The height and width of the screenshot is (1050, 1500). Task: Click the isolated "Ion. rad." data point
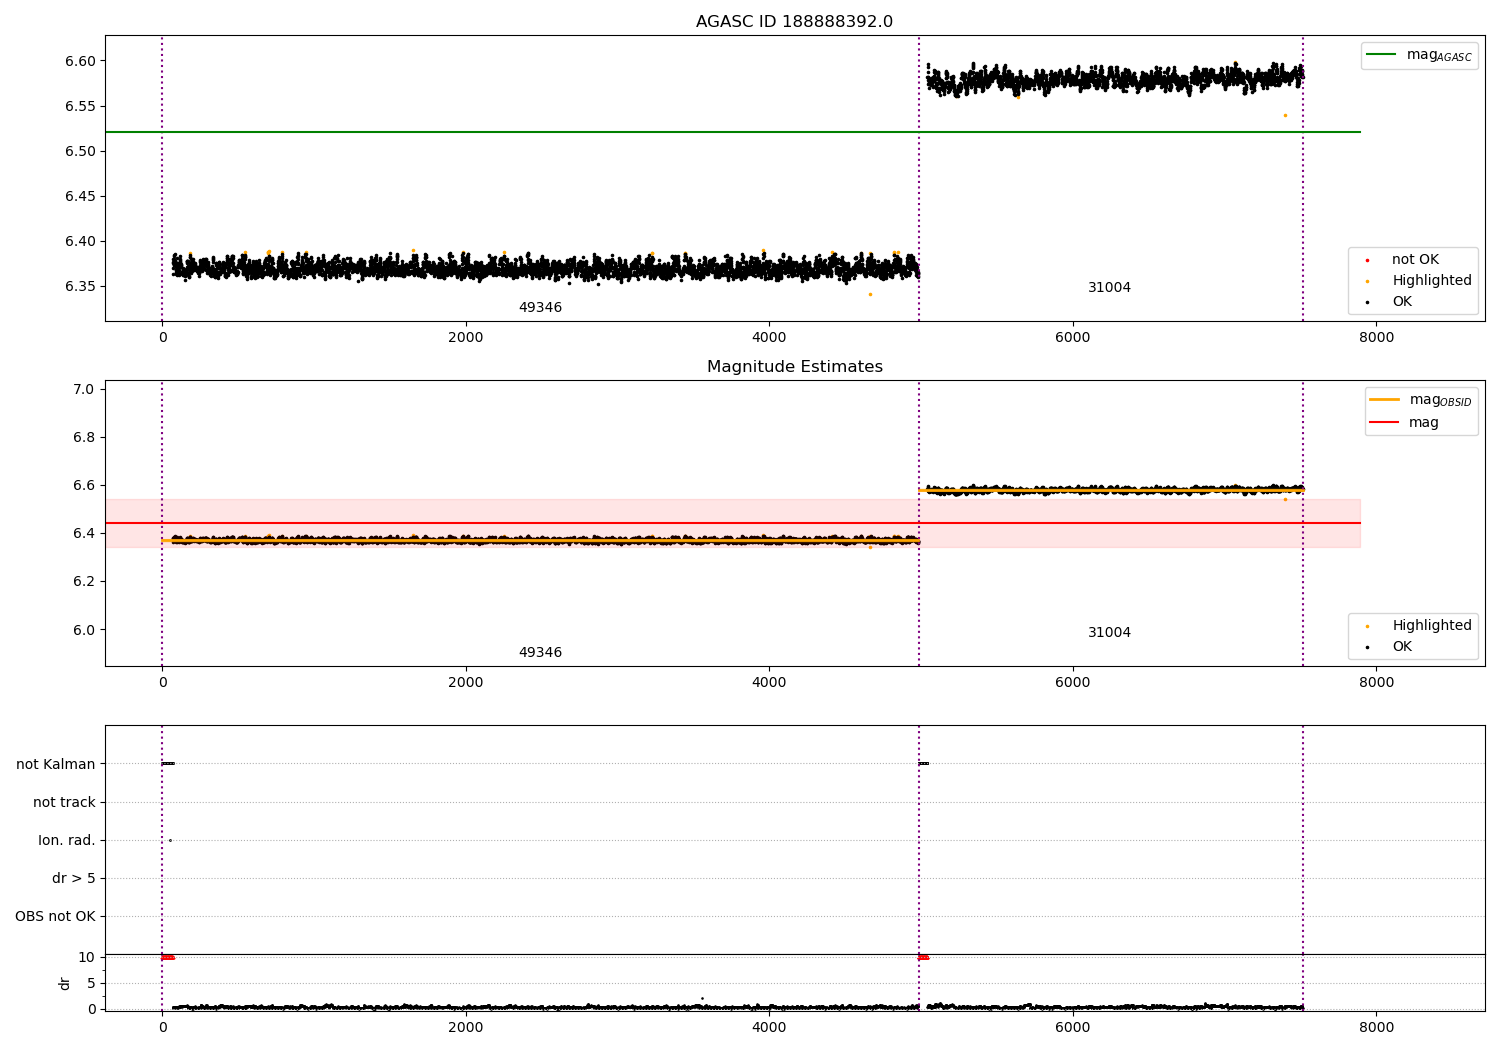[170, 840]
